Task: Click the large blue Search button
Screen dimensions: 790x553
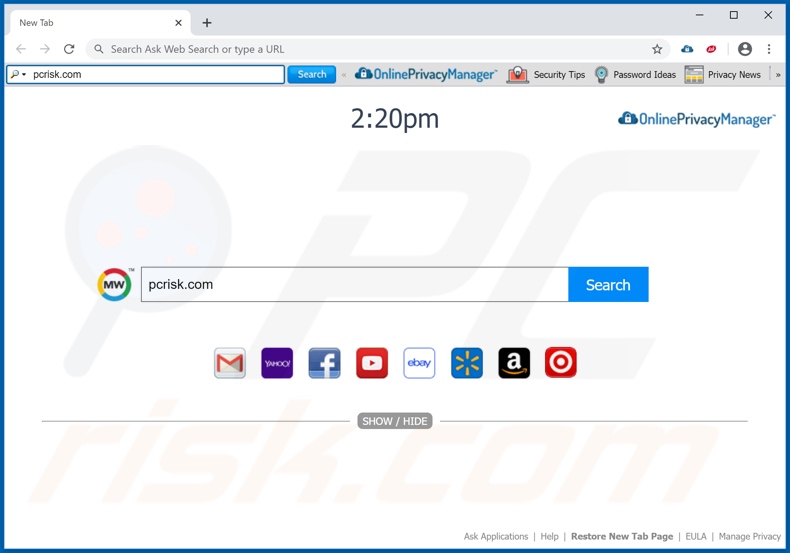Action: pyautogui.click(x=608, y=285)
